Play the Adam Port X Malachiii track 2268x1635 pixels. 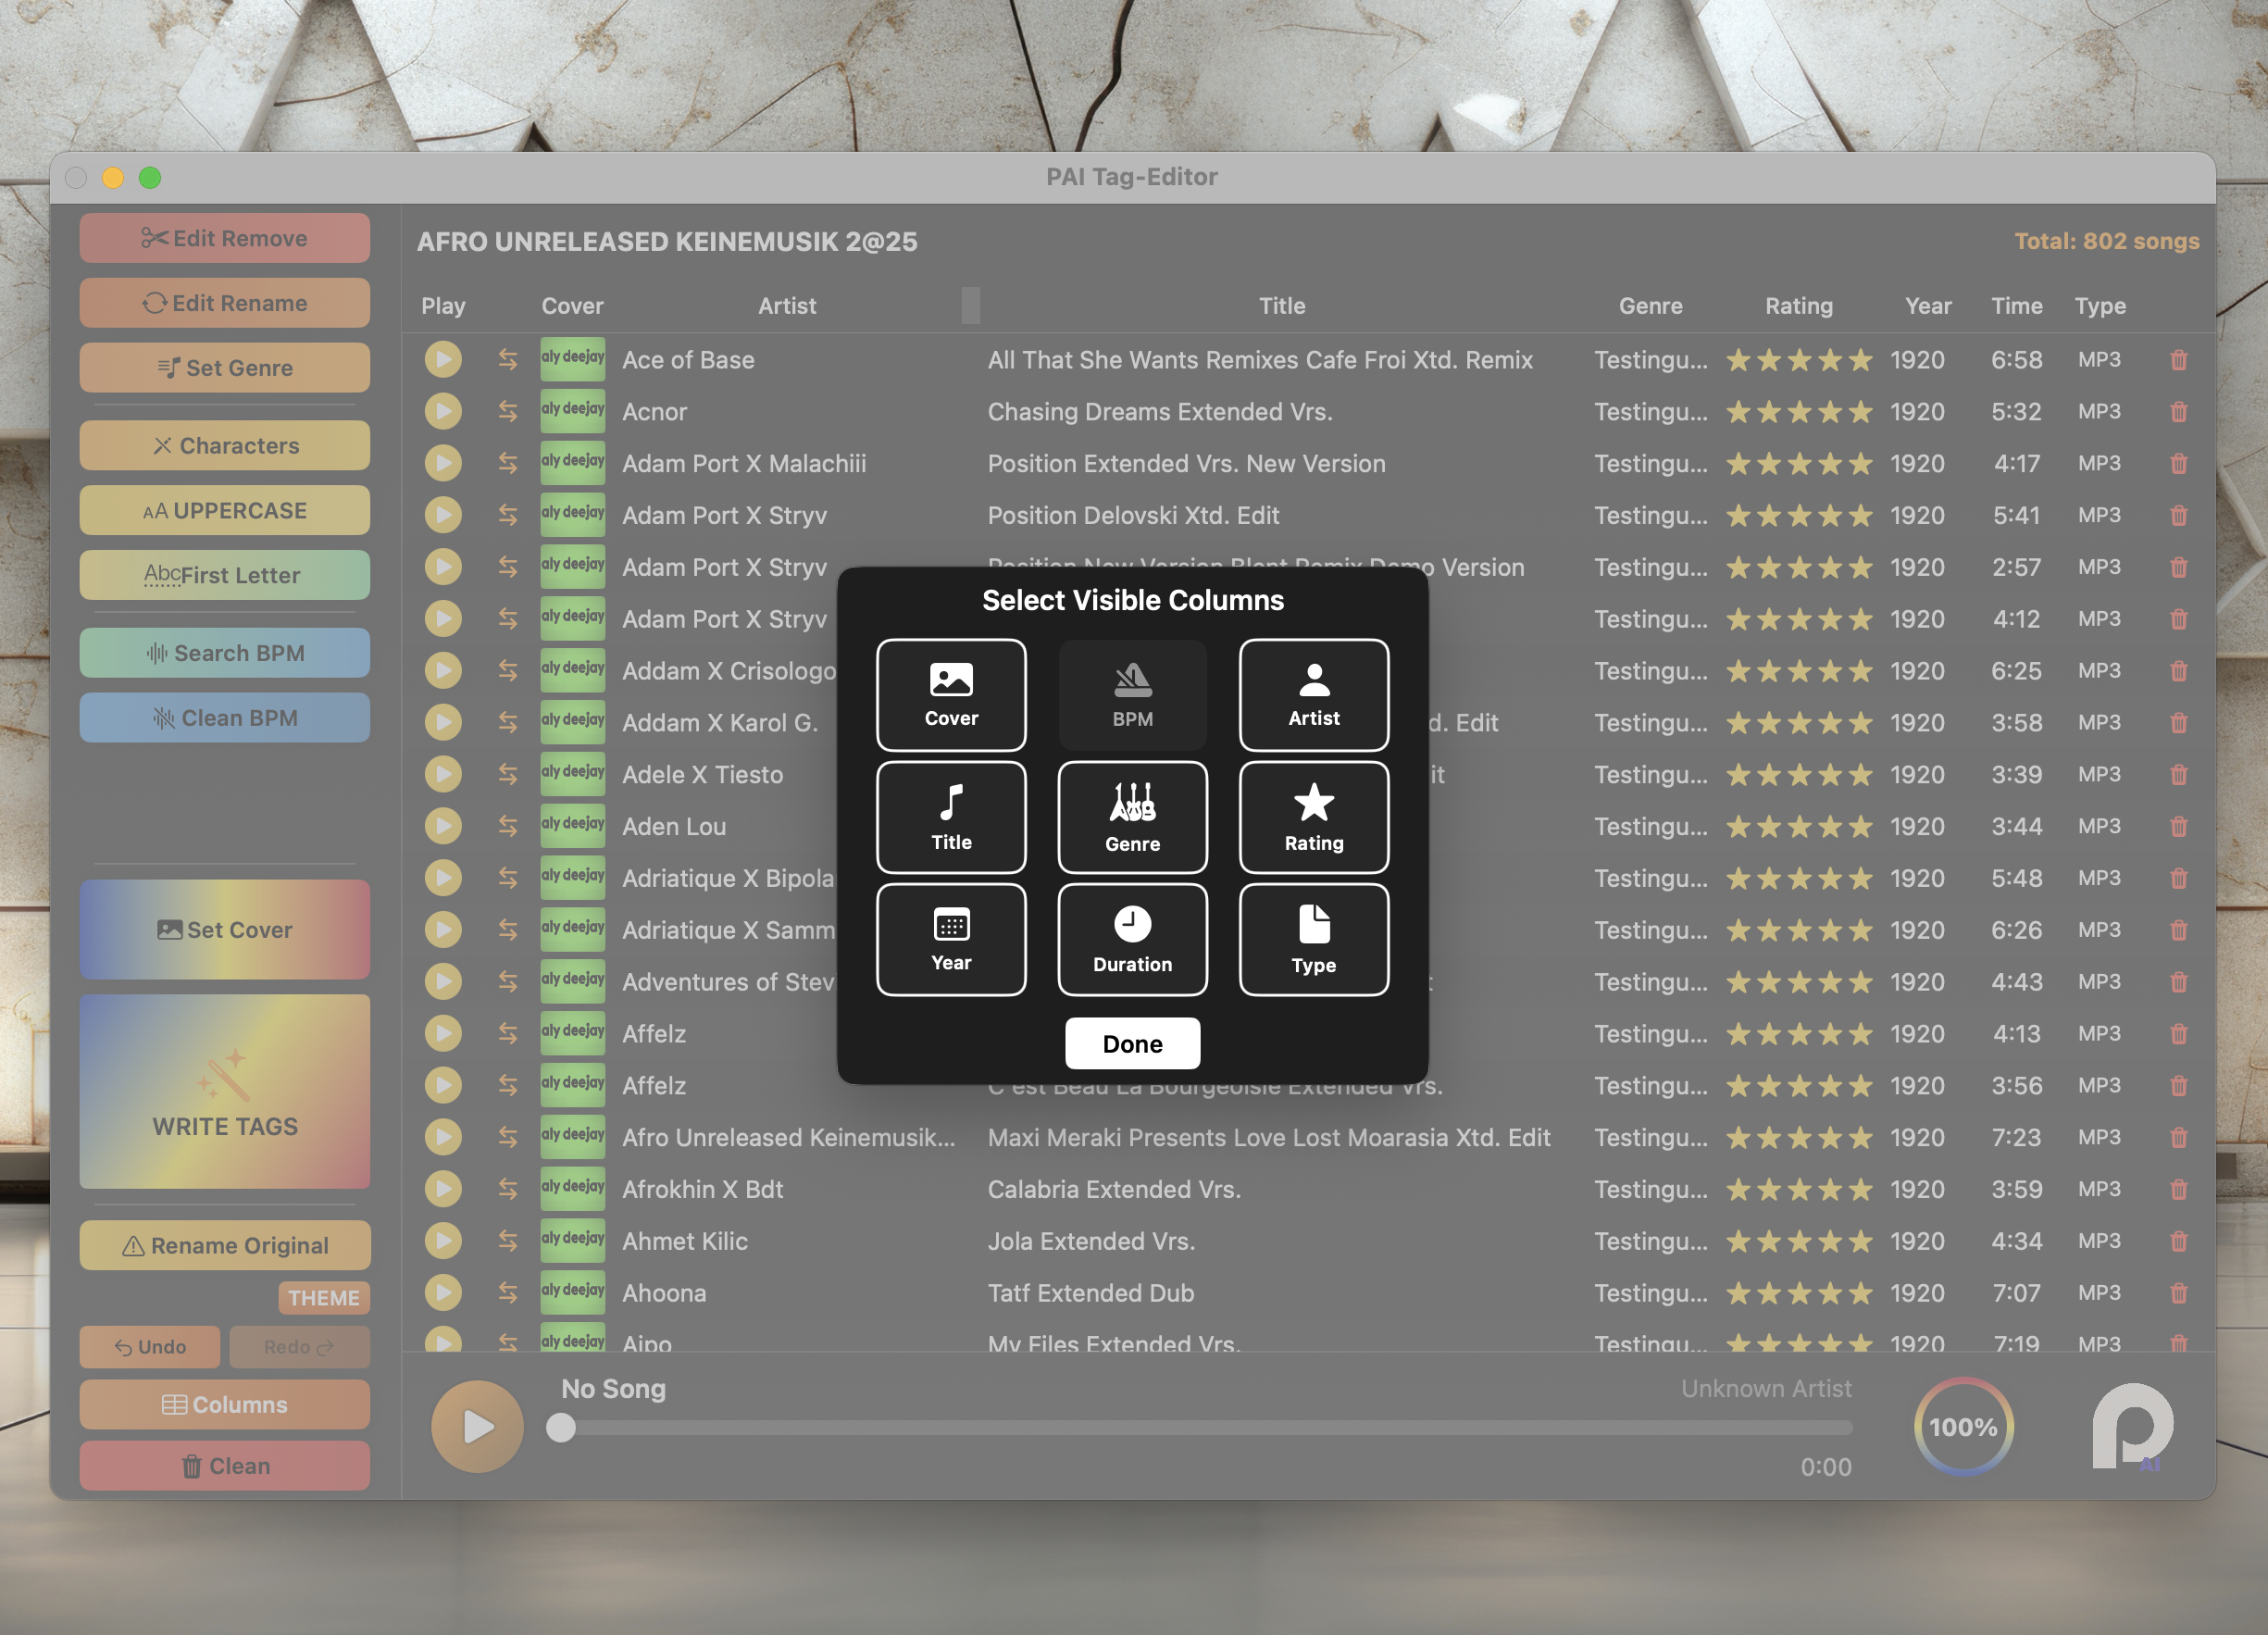443,463
